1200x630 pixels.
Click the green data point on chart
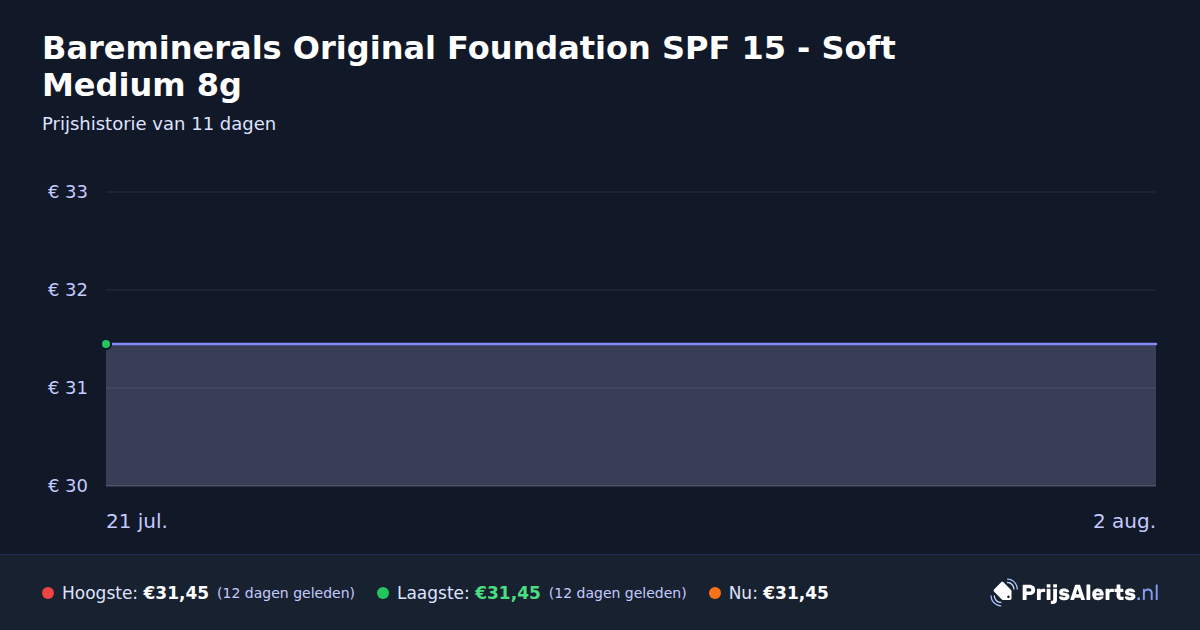[106, 344]
